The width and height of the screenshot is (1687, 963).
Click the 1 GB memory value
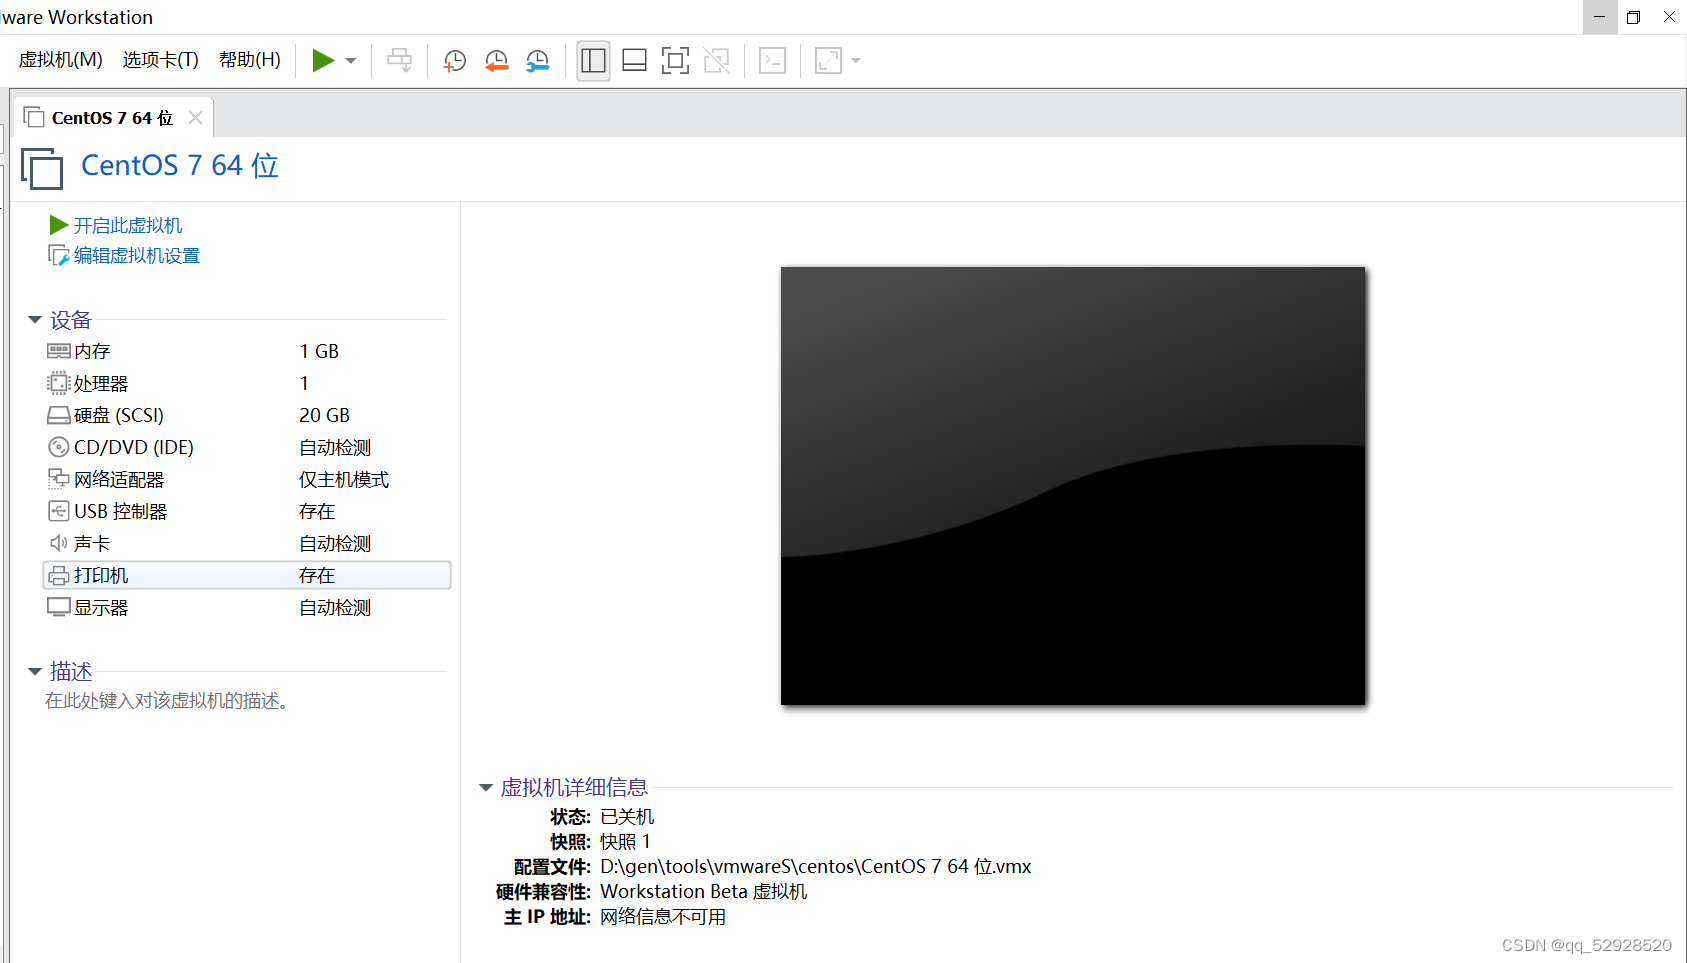pos(319,352)
